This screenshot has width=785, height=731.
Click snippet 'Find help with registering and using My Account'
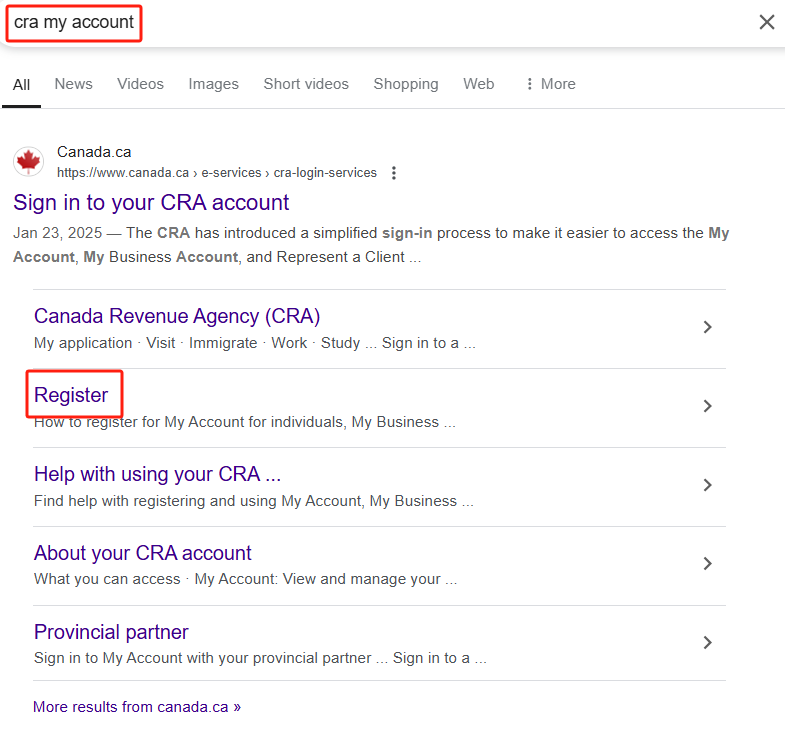click(199, 501)
